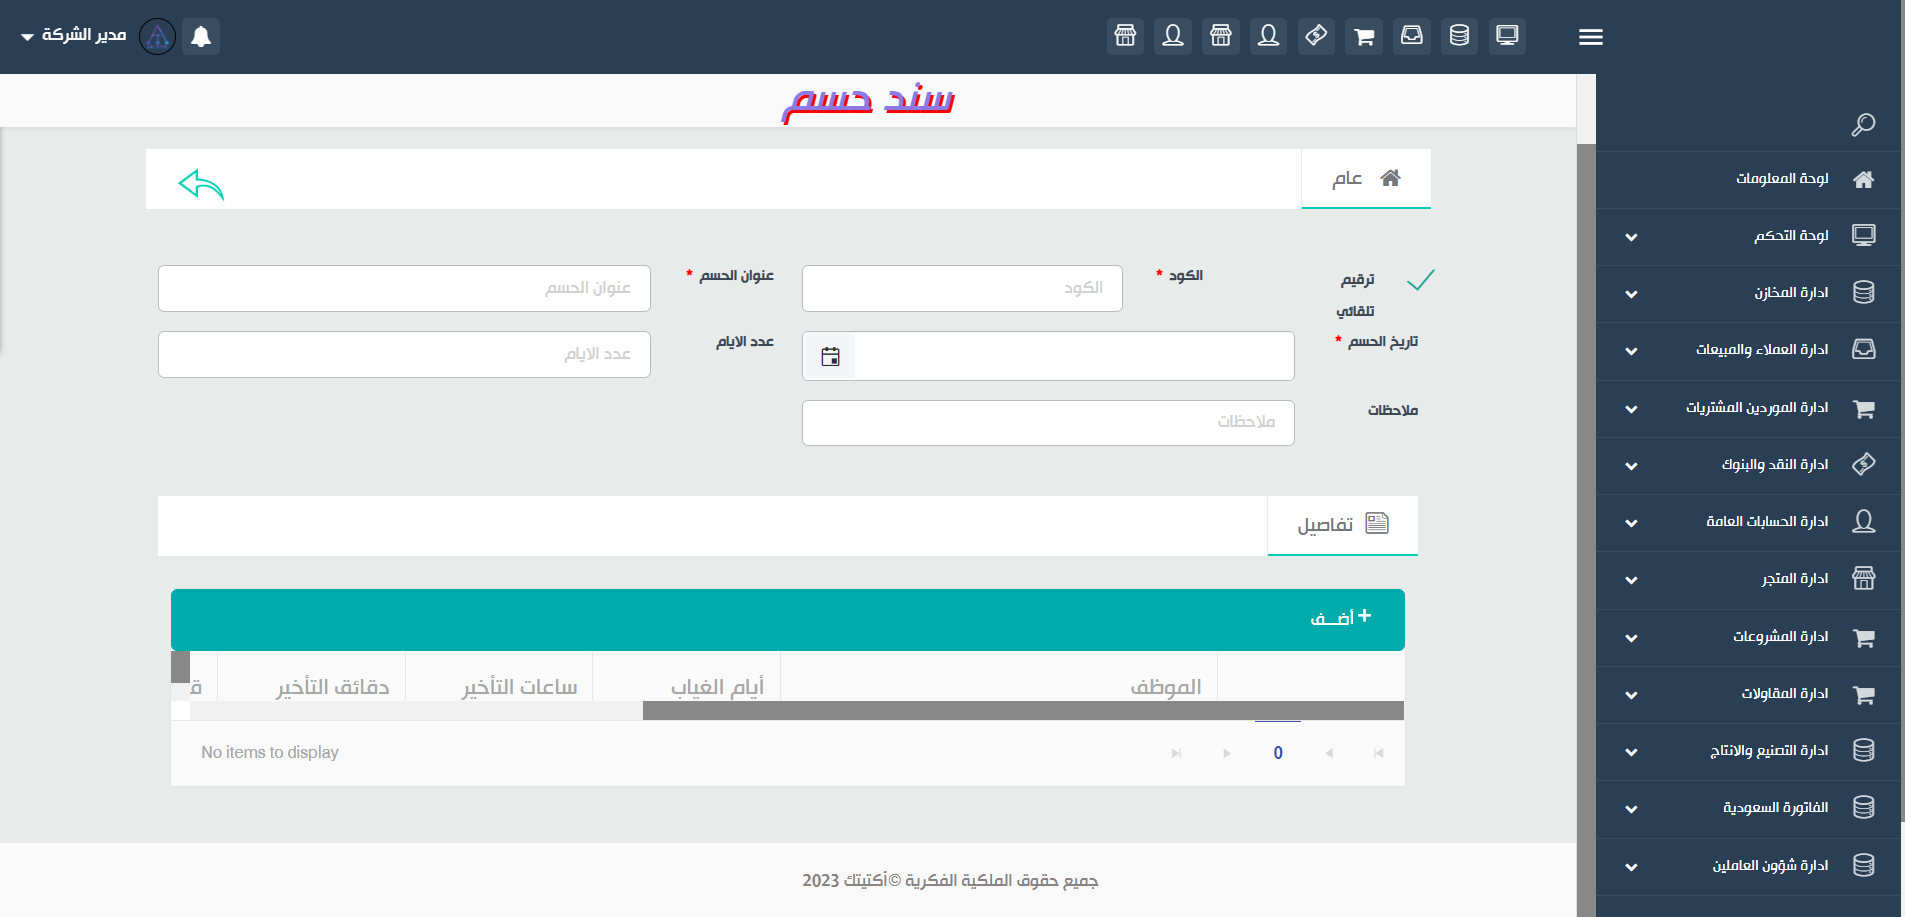Click the database icon beside الفاتورة السعودية

tap(1863, 807)
